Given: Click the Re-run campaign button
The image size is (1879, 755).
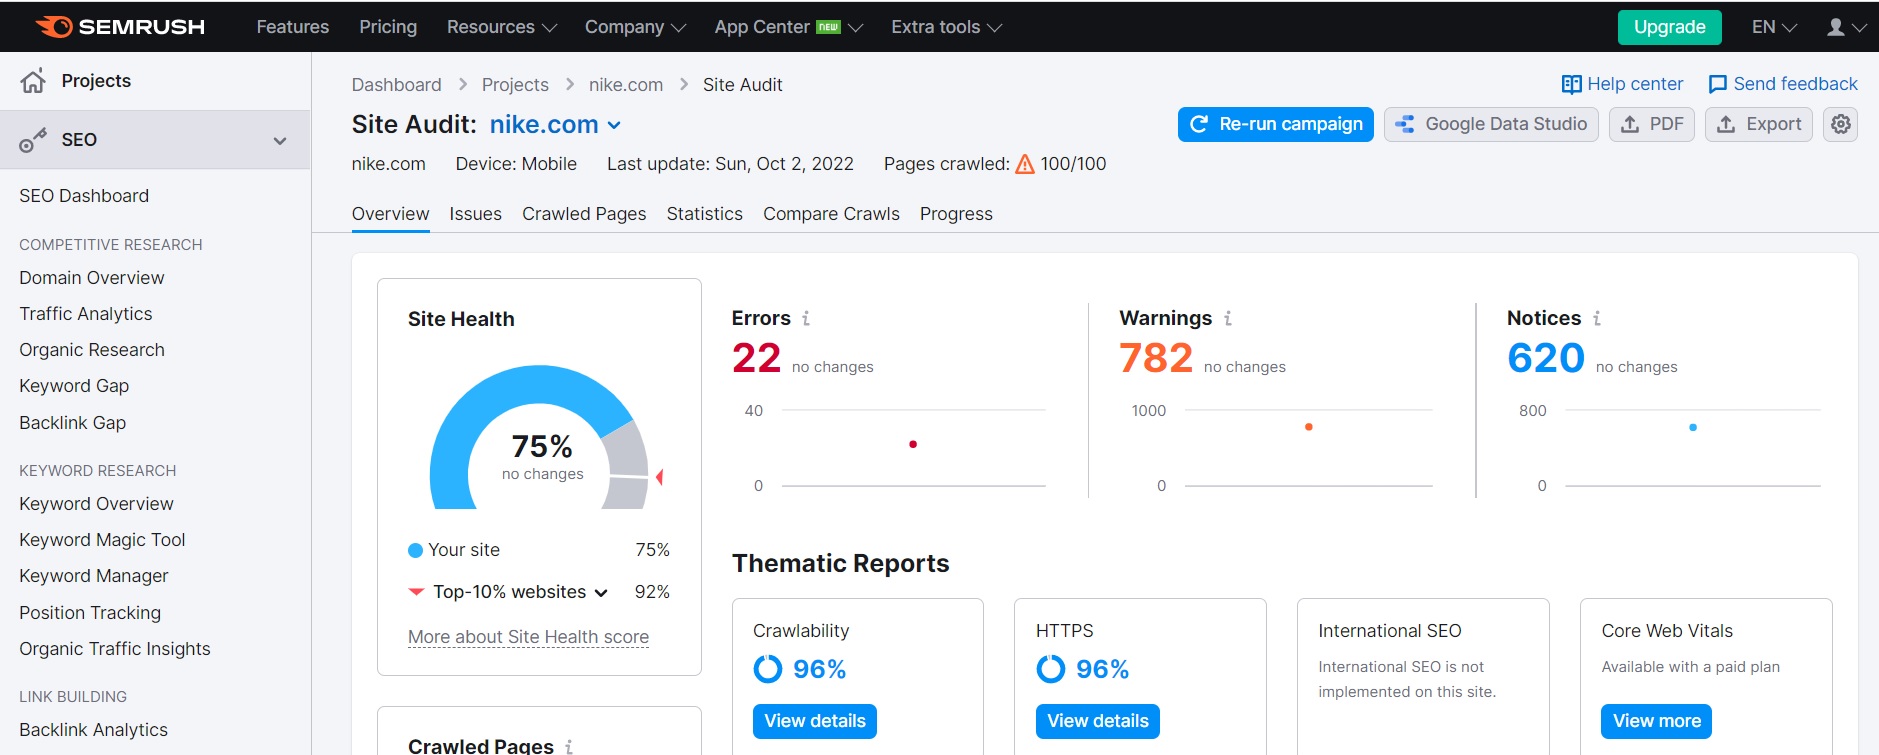Looking at the screenshot, I should click(1275, 124).
